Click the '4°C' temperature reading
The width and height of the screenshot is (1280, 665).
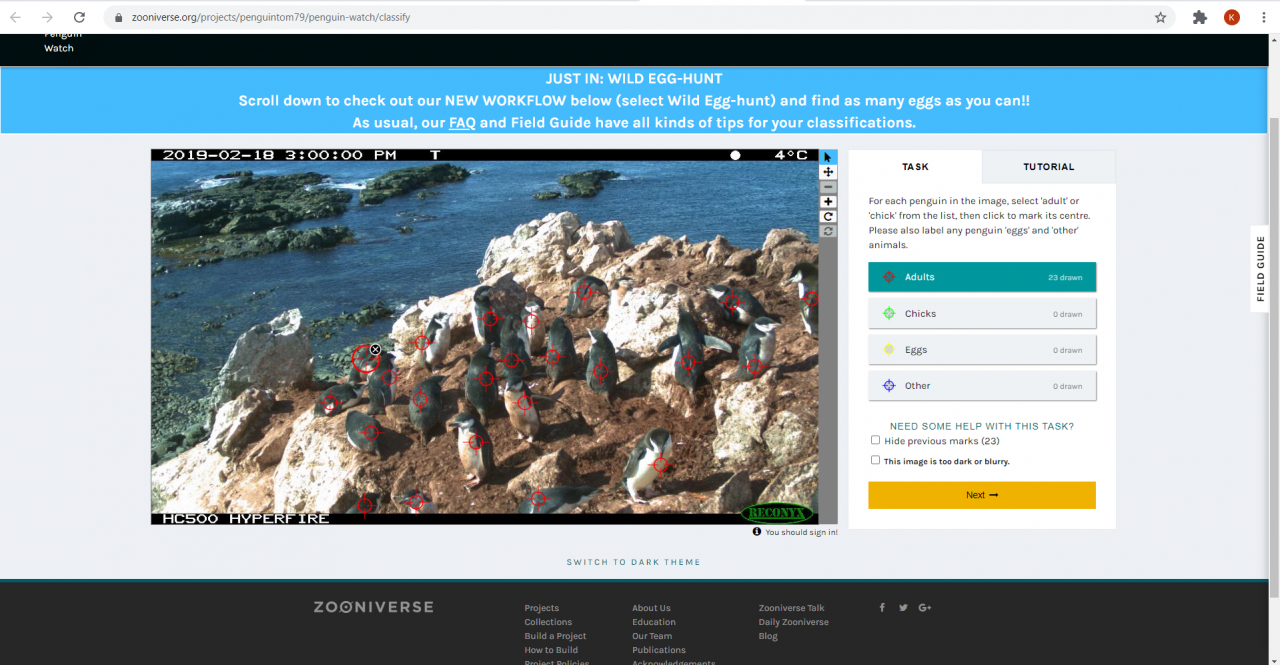pyautogui.click(x=791, y=155)
